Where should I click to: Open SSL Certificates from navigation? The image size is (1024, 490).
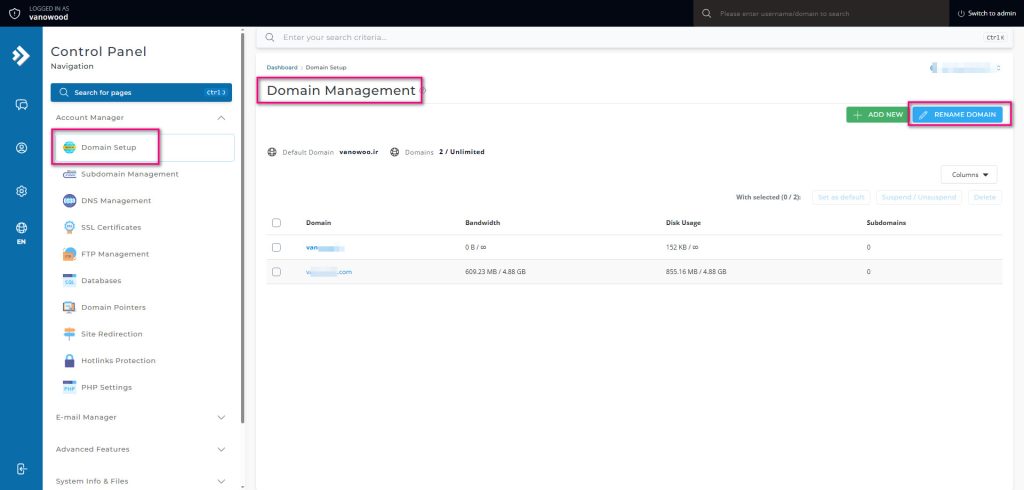point(110,227)
